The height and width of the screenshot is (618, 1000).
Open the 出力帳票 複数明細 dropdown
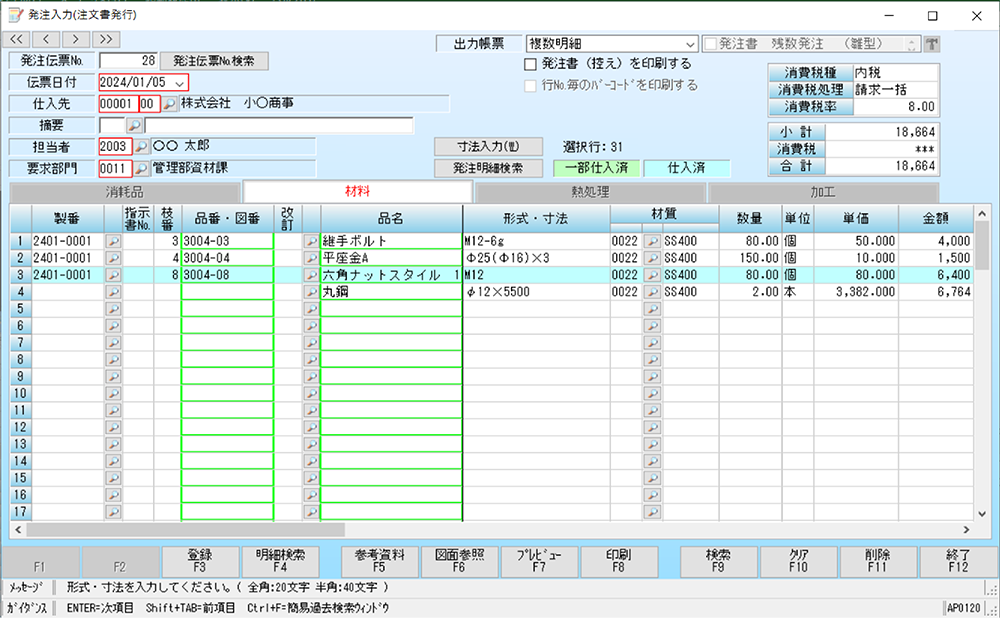690,44
